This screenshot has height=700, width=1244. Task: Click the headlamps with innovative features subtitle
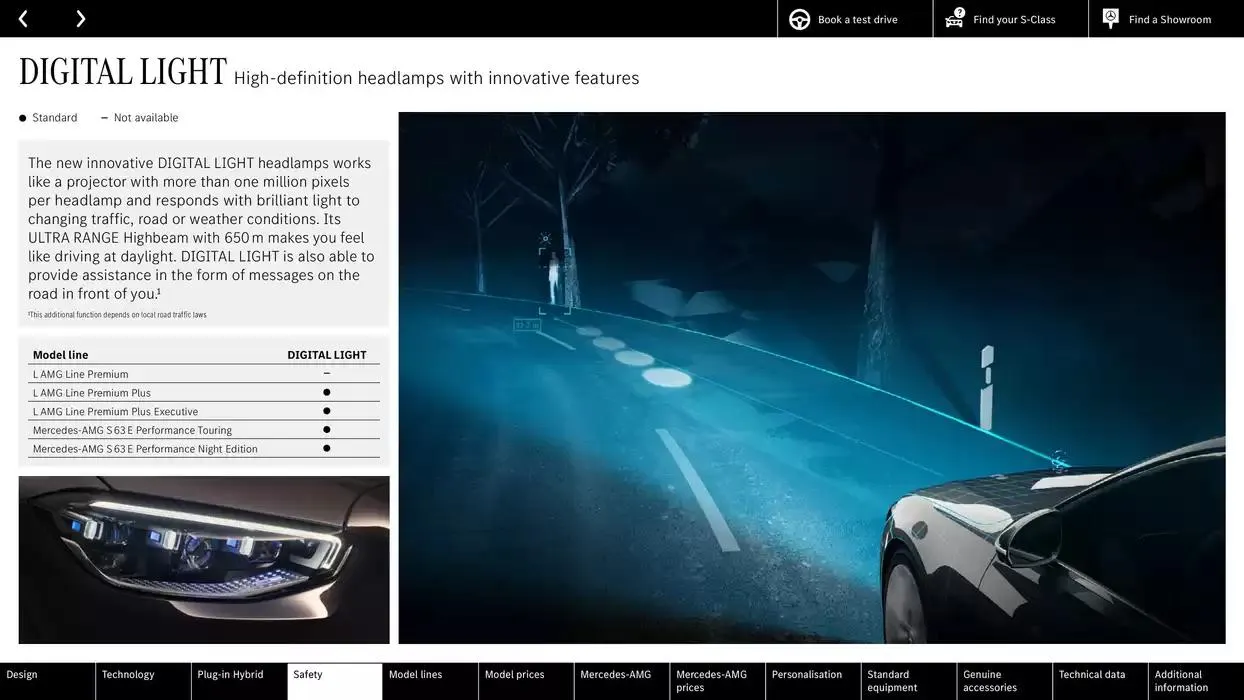(x=436, y=78)
